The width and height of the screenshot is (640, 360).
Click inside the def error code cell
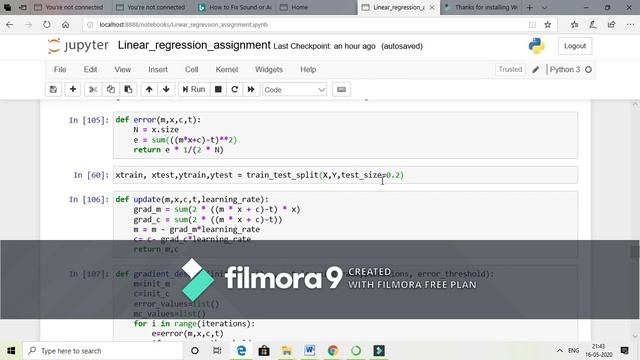345,135
